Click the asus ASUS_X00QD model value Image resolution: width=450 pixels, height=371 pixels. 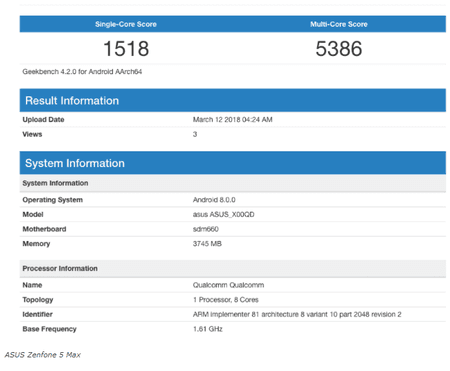pyautogui.click(x=223, y=215)
